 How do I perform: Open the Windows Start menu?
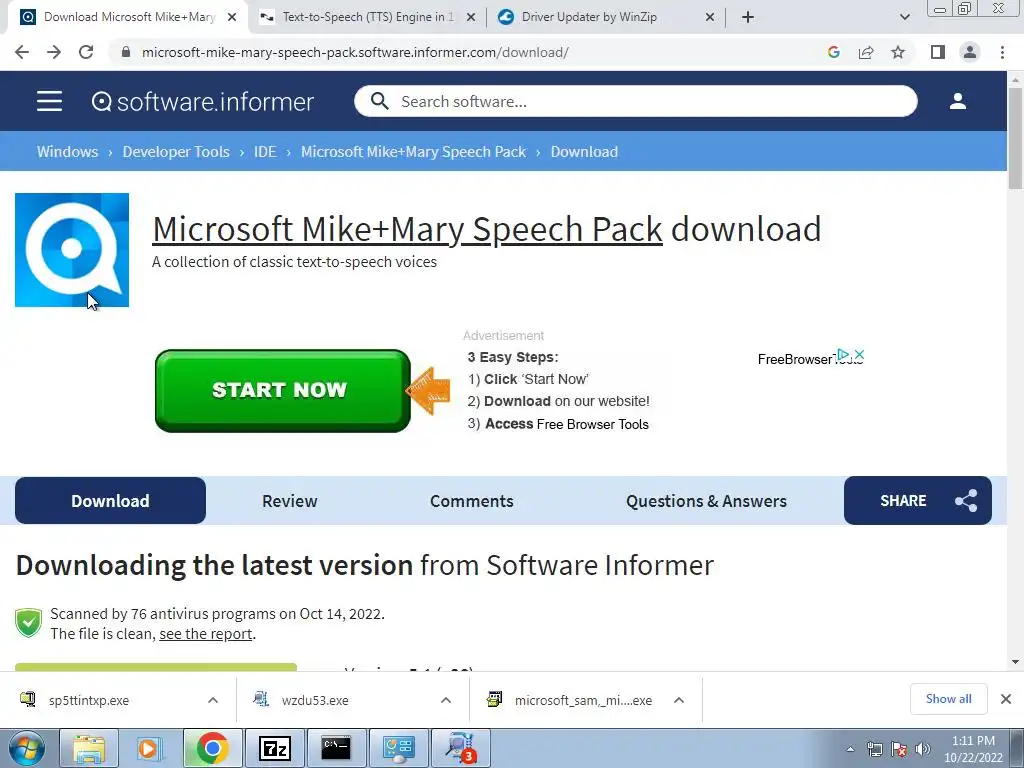27,748
